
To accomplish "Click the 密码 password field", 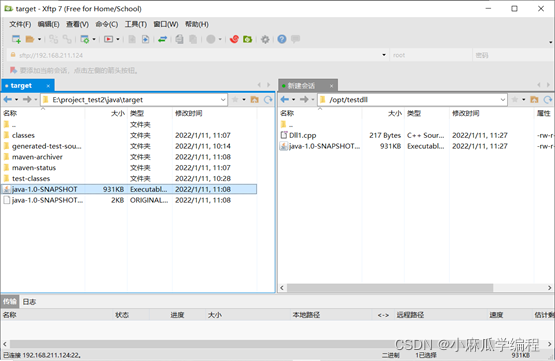I will (x=513, y=55).
